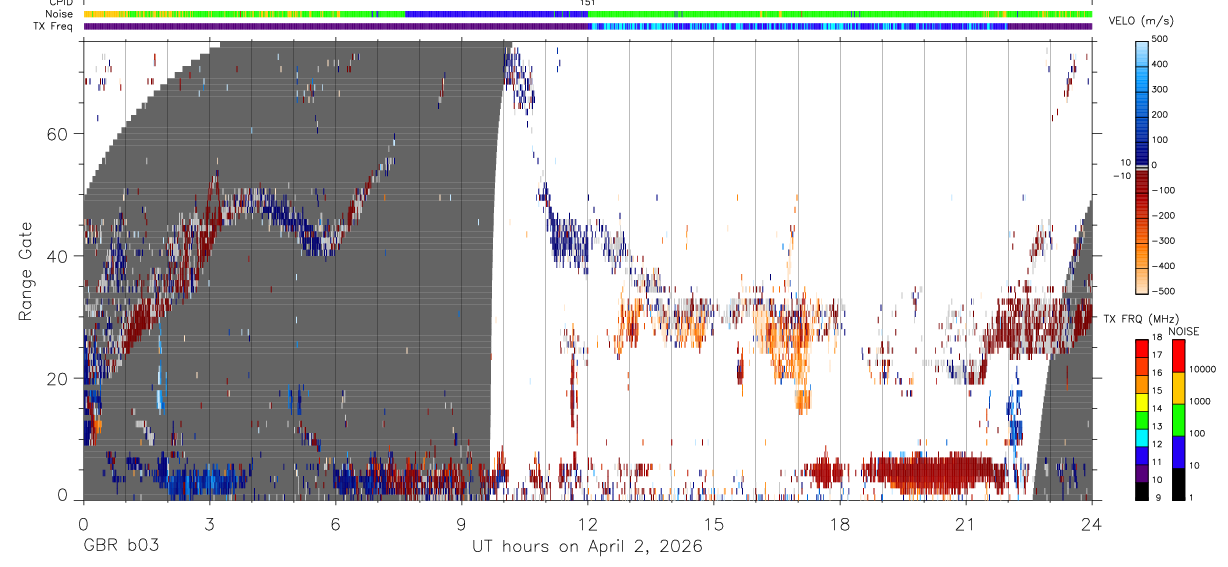1228x567 pixels.
Task: Click the '15' UT hour axis tick label
Action: point(714,524)
